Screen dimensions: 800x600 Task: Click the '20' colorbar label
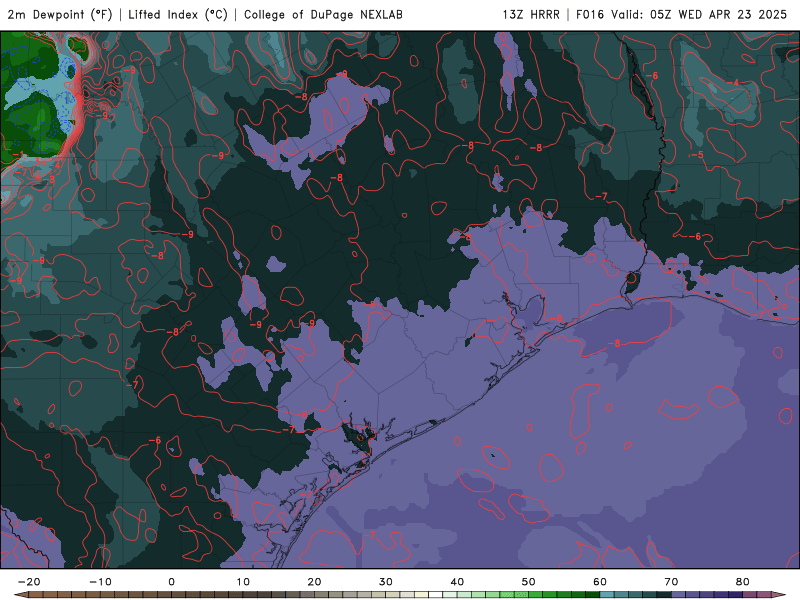314,582
